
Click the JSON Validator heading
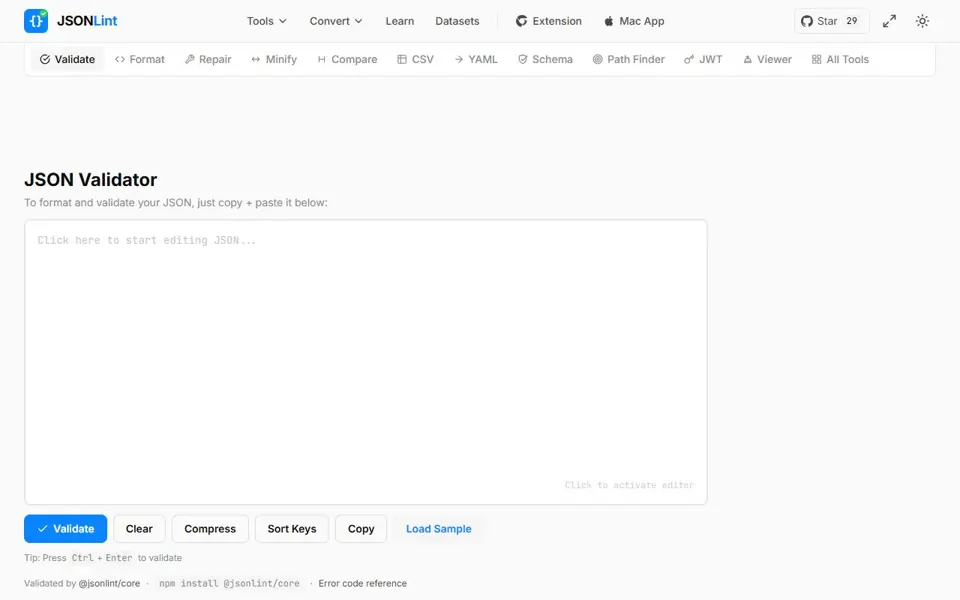[91, 179]
